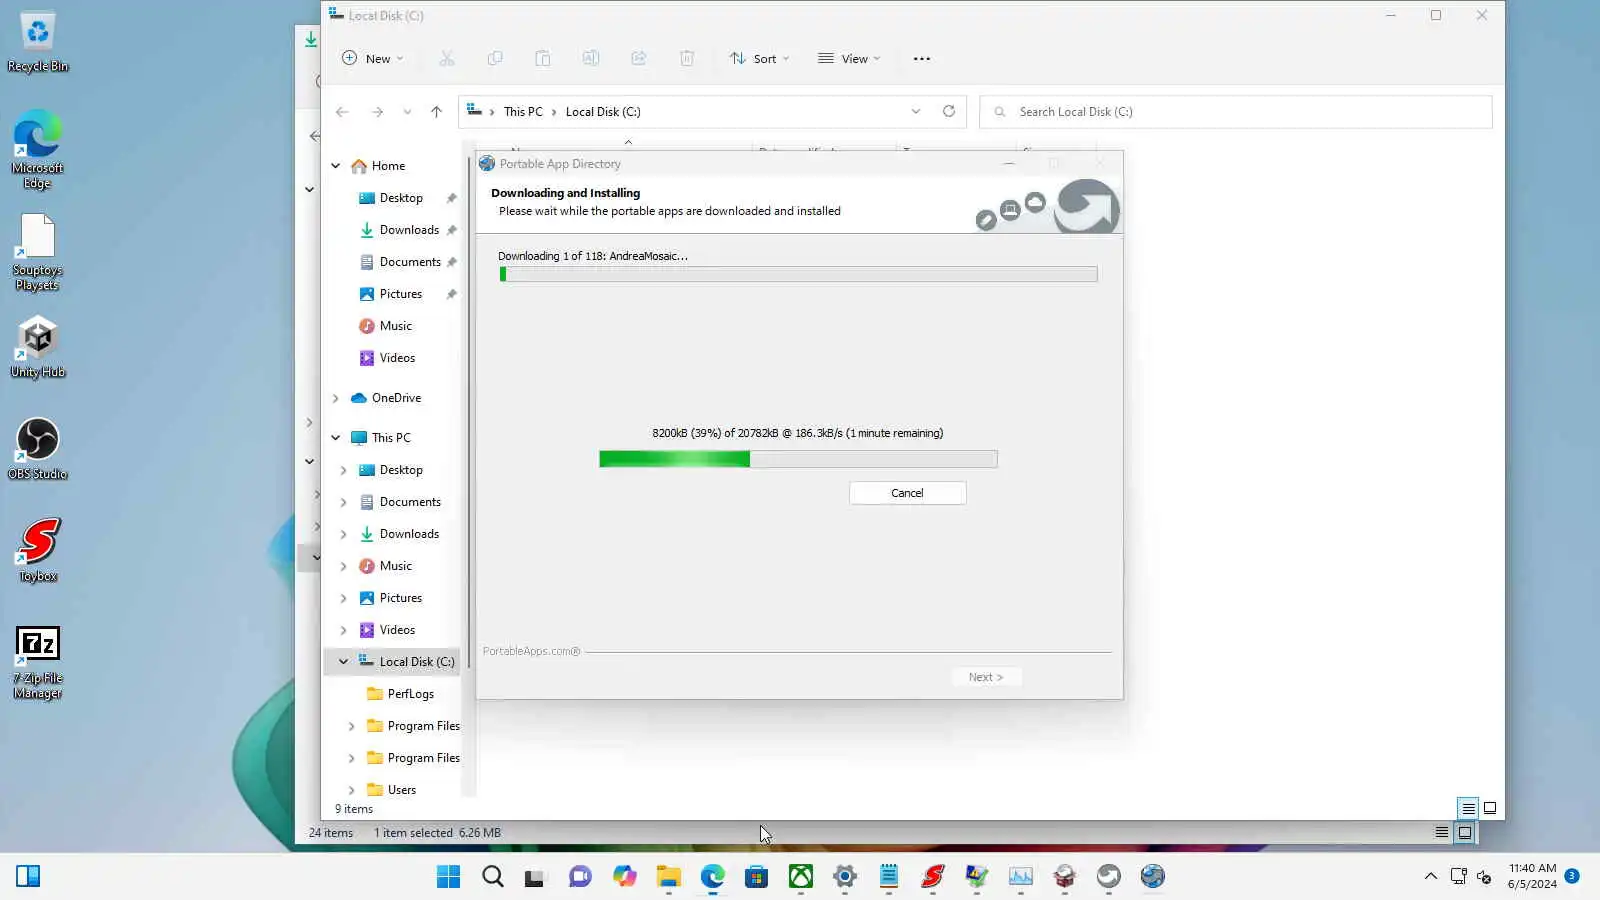Collapse the This PC tree node
1600x900 pixels.
(336, 438)
